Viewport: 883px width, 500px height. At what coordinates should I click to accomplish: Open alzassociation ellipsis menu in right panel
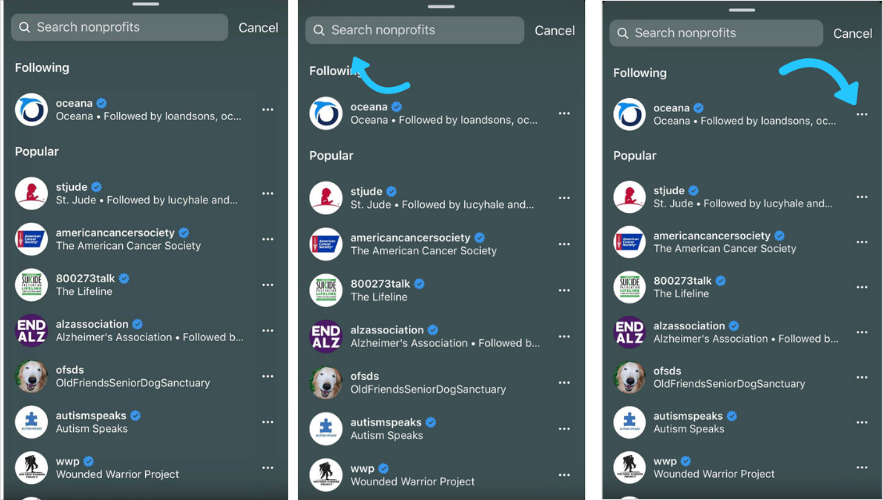(862, 332)
